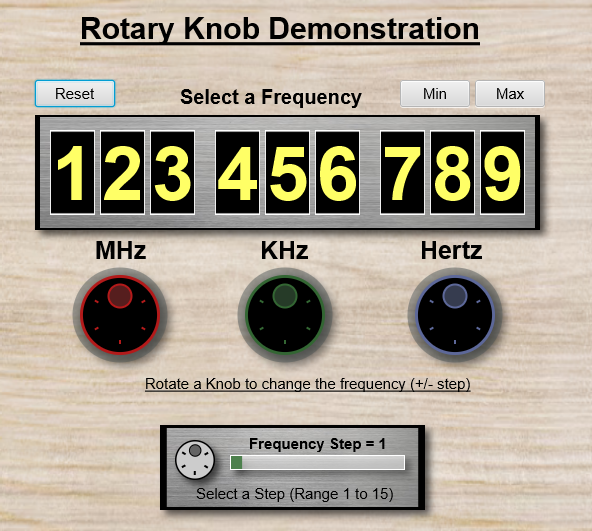This screenshot has width=592, height=531.
Task: Click the green KHz rotary knob
Action: coord(285,315)
